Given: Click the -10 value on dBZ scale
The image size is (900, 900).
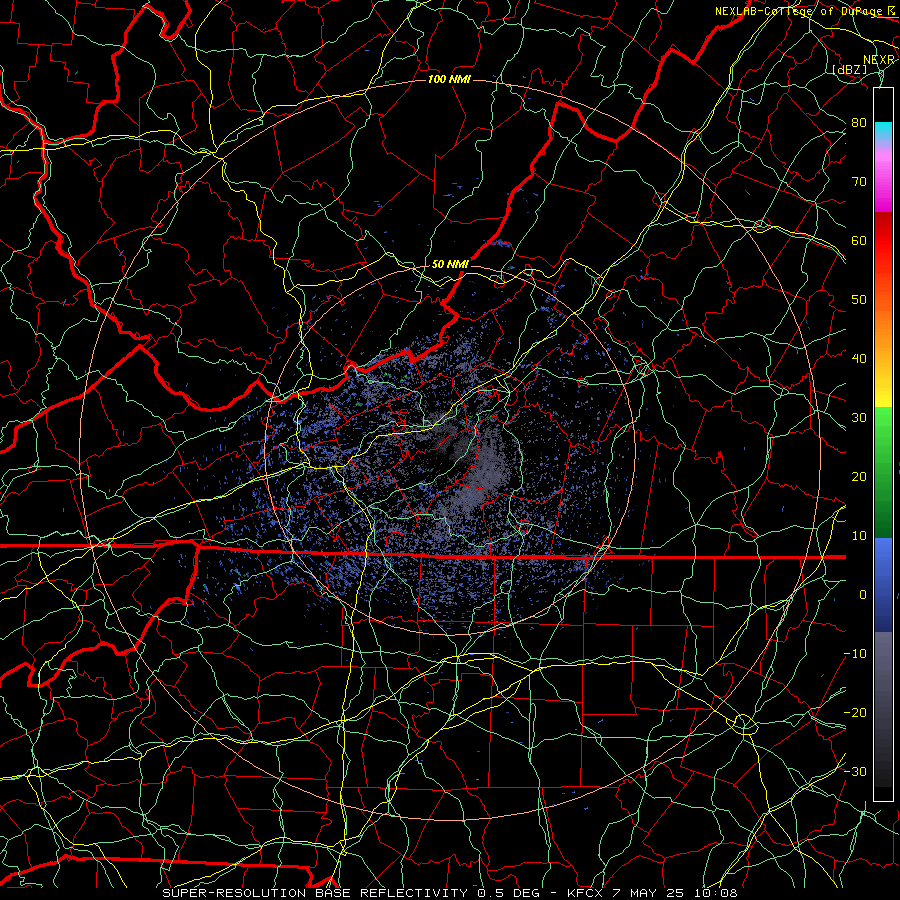Looking at the screenshot, I should pos(855,654).
